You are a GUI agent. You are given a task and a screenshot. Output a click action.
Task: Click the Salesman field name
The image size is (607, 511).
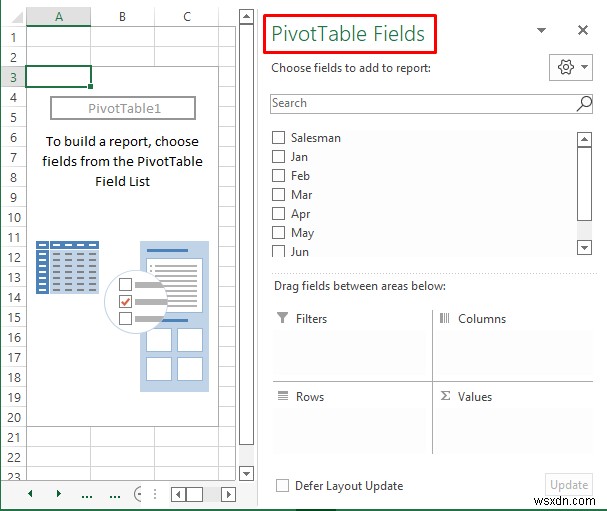point(316,138)
